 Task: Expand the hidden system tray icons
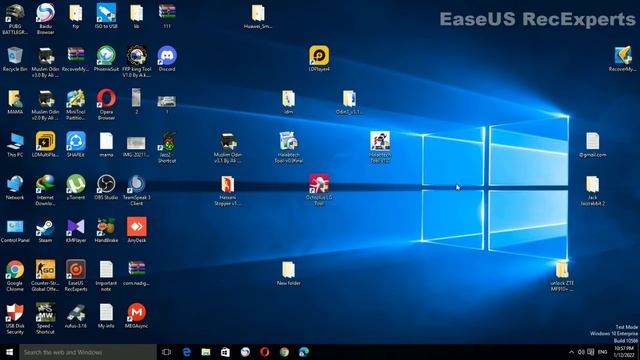pos(571,352)
